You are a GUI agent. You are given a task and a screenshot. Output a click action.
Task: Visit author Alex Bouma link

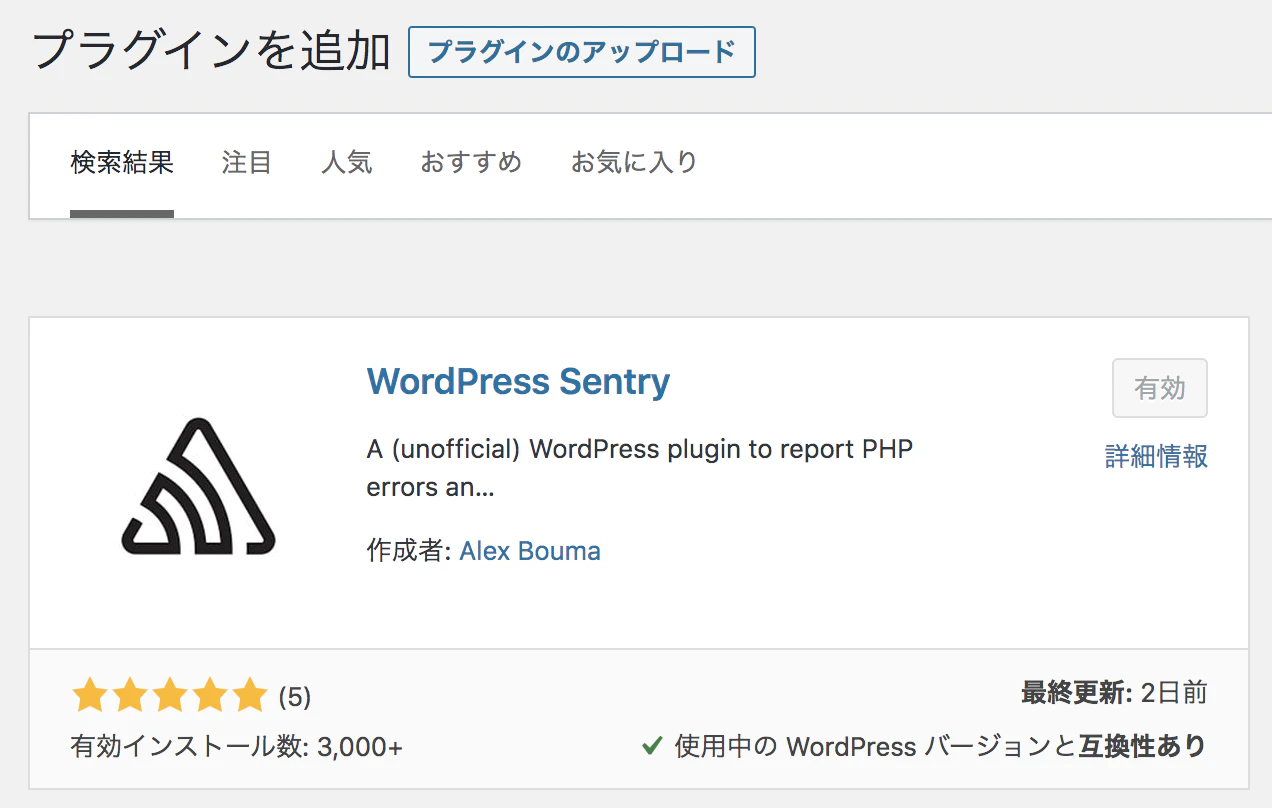tap(530, 551)
